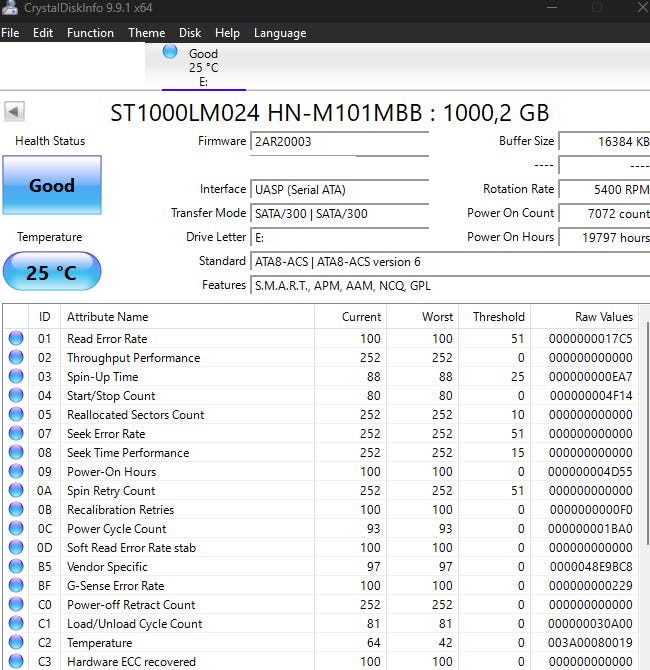Click the 25 °C temperature button

point(52,272)
